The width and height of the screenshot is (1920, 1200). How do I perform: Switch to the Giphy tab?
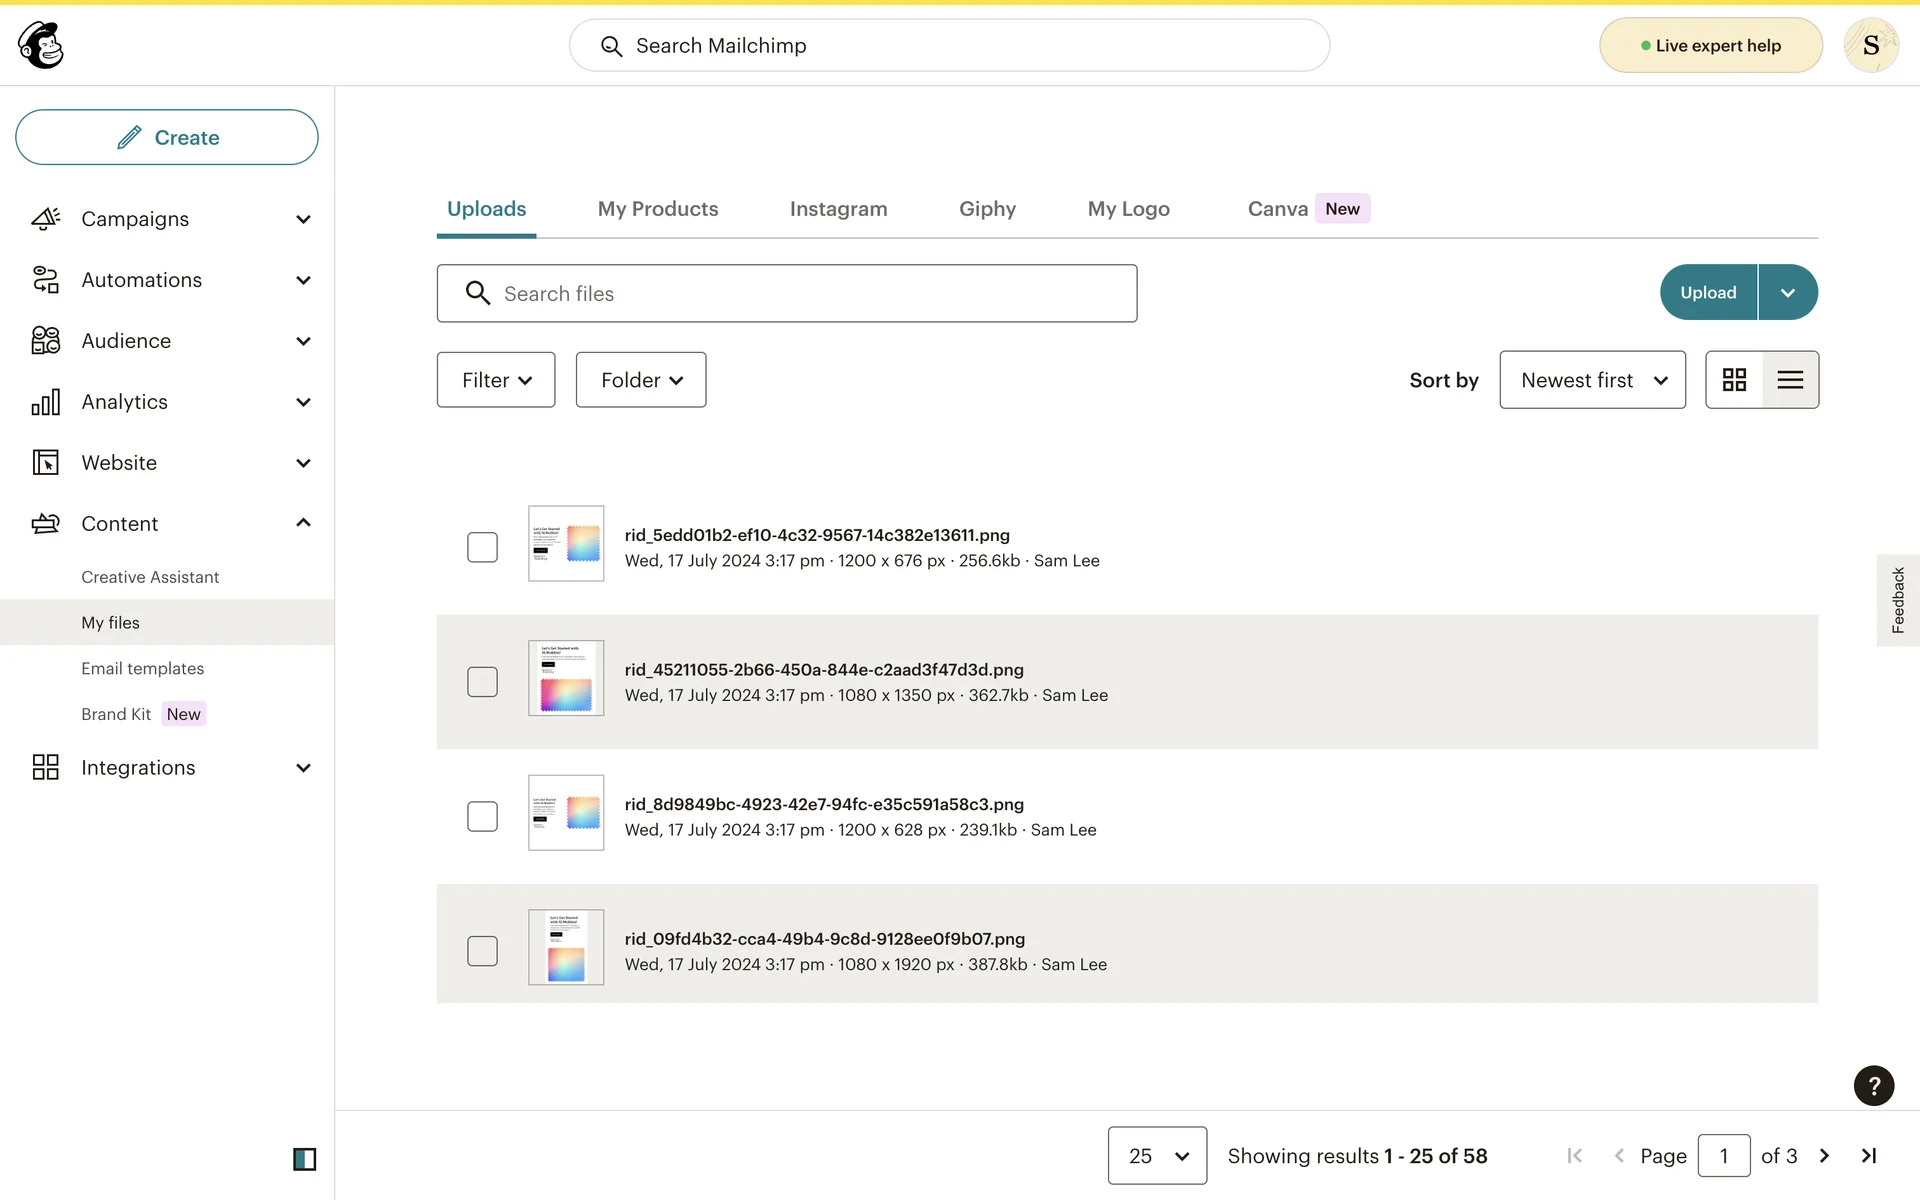tap(987, 209)
